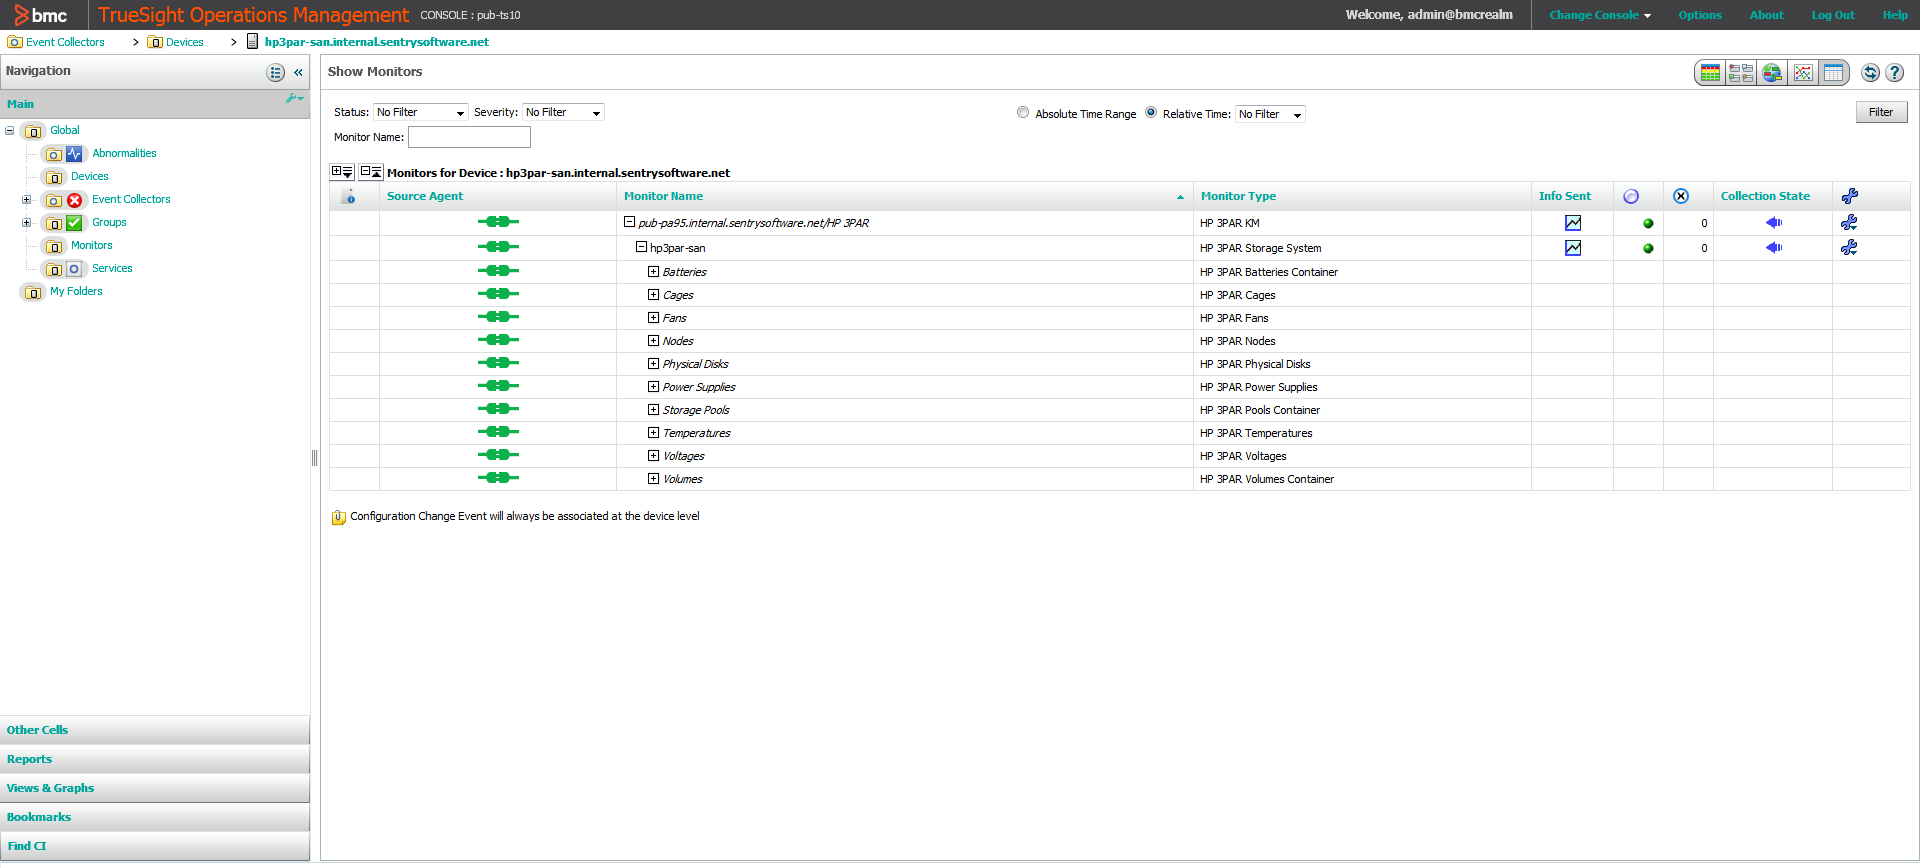1920x868 pixels.
Task: Click the green status dot for HP 3PAR KM
Action: pyautogui.click(x=1648, y=223)
